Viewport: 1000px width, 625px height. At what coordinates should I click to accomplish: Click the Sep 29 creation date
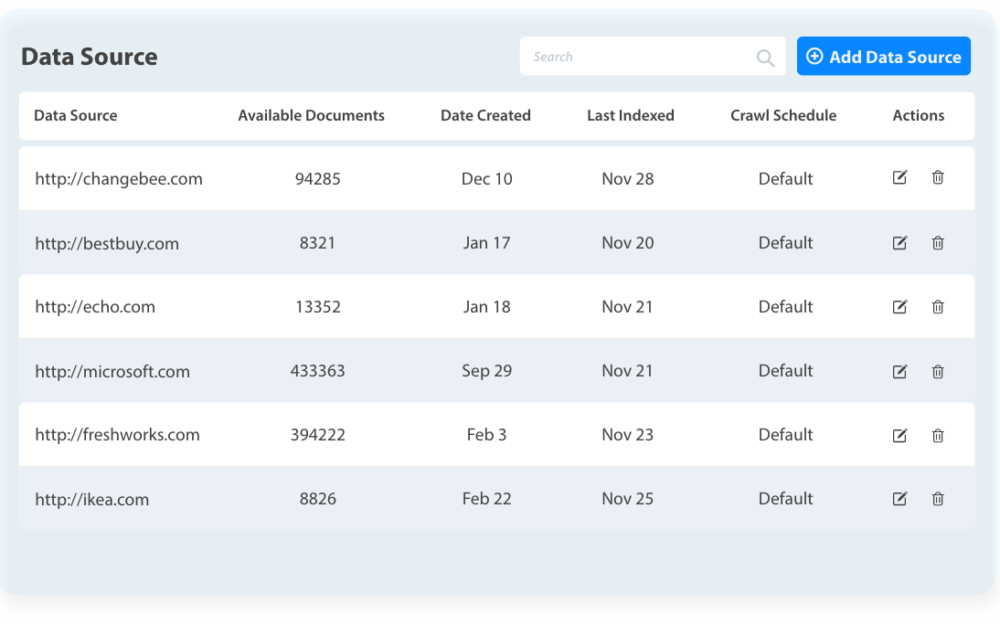[487, 371]
